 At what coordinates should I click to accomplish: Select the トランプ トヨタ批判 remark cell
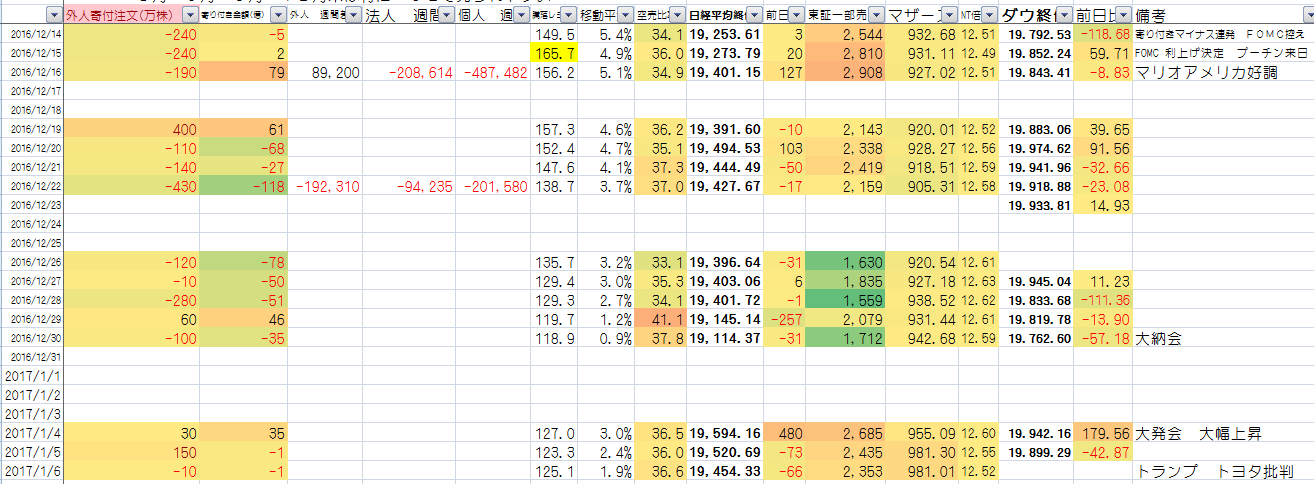(x=1215, y=471)
